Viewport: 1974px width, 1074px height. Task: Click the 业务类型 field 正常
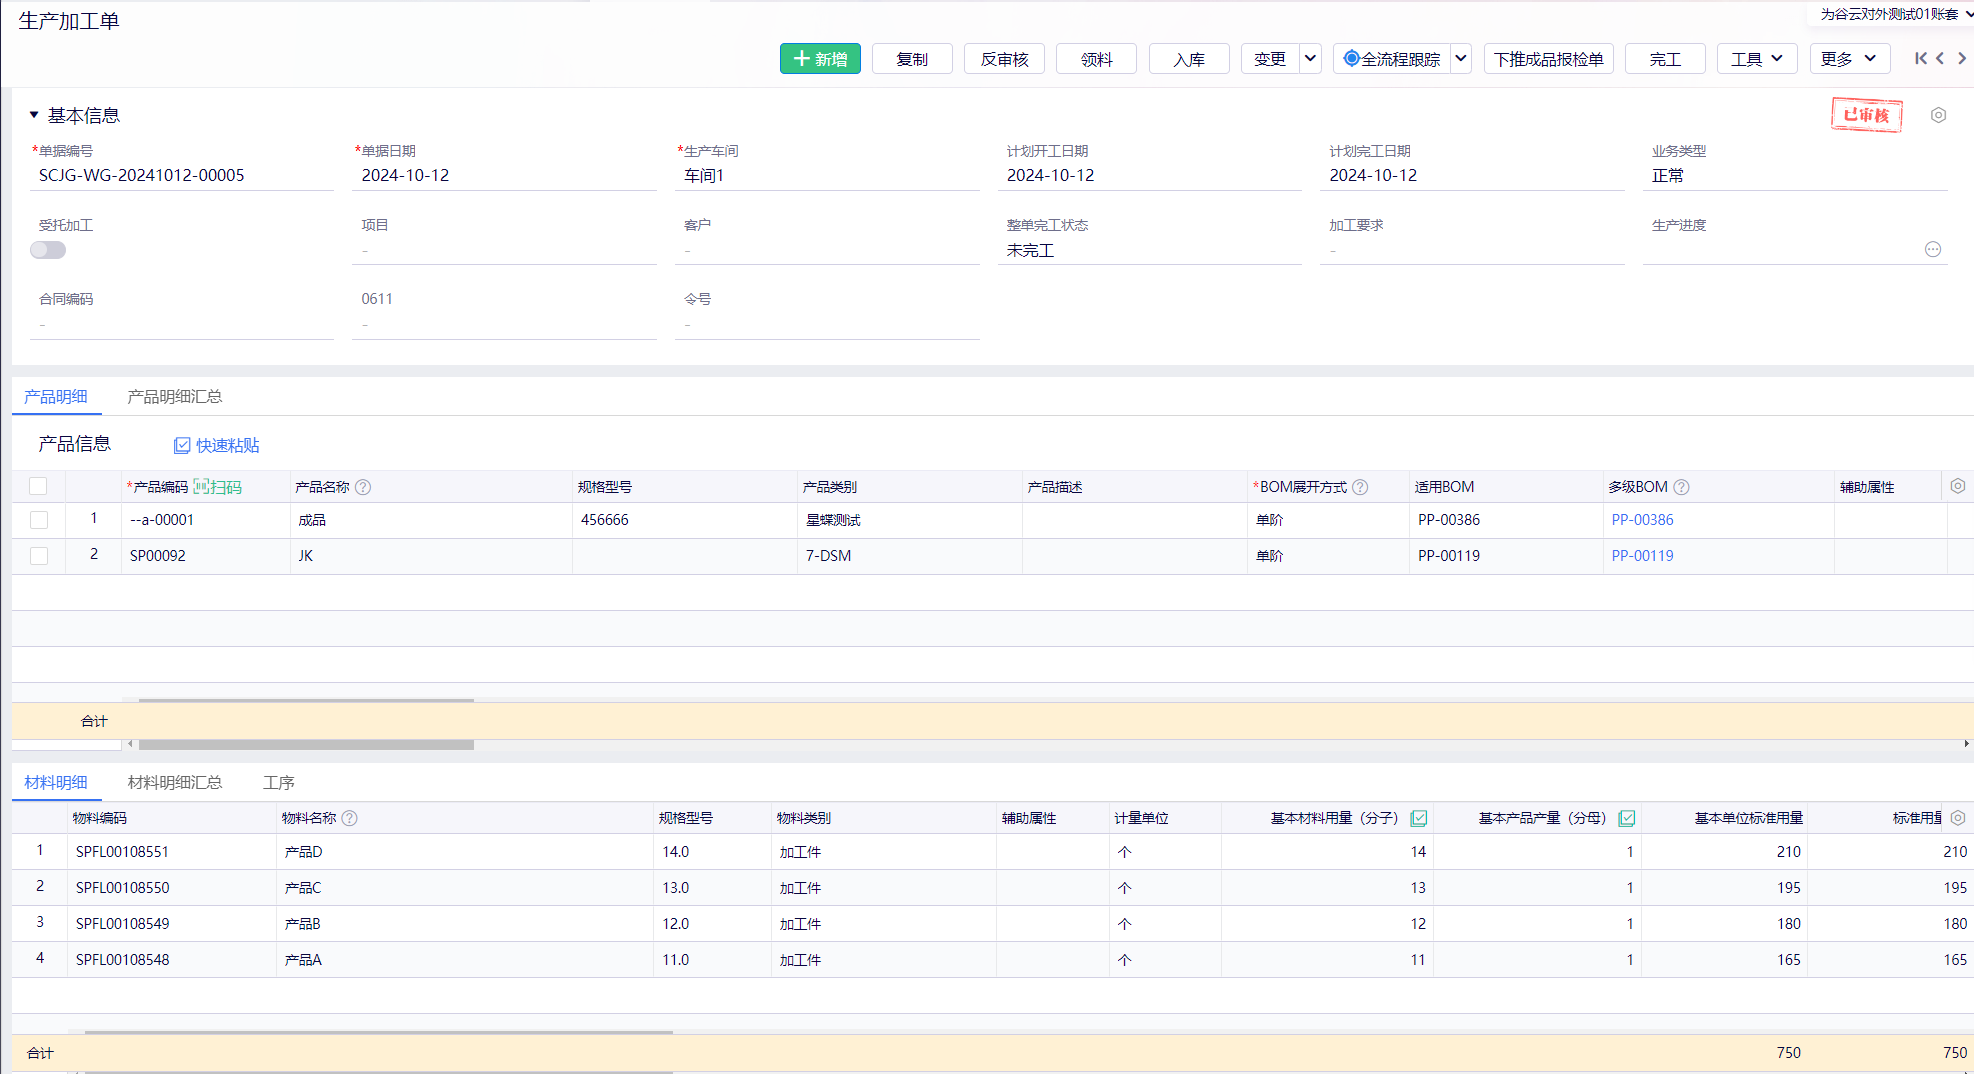(1795, 176)
